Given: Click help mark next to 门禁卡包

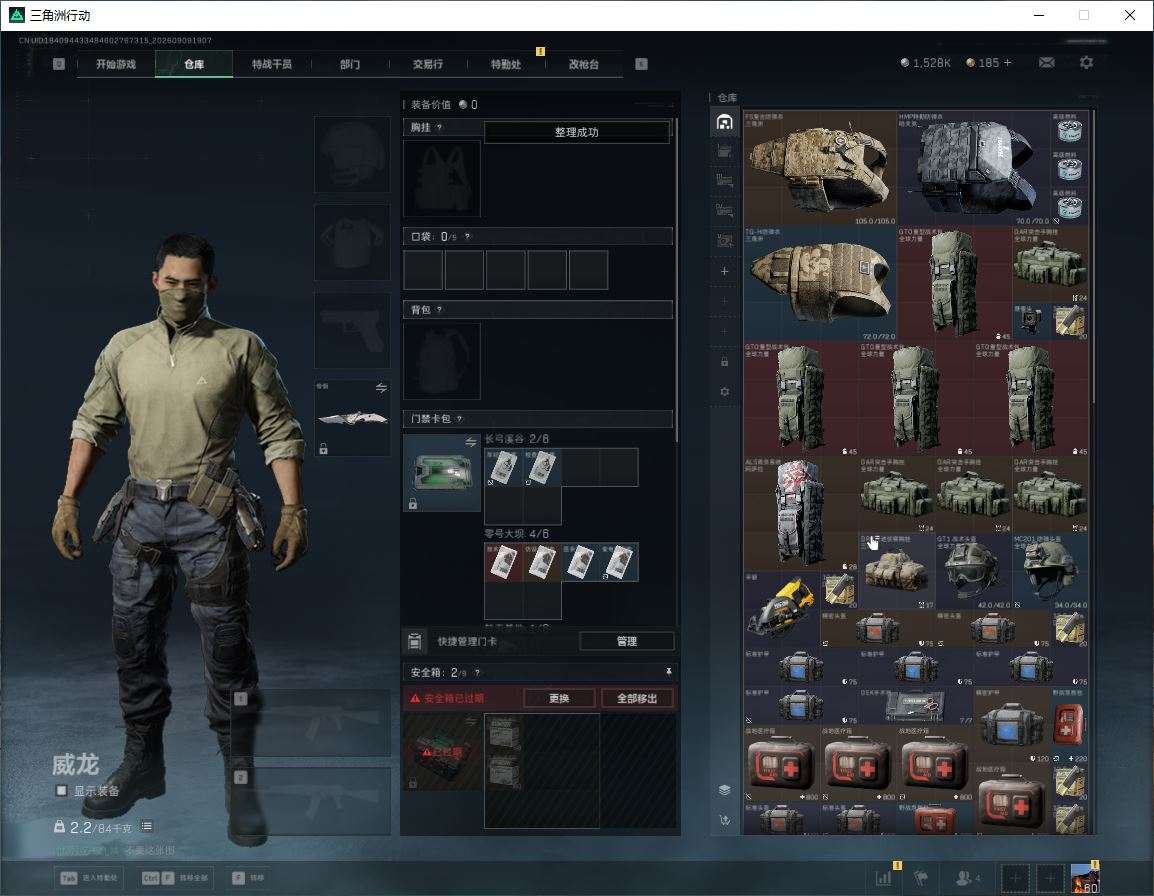Looking at the screenshot, I should 459,418.
